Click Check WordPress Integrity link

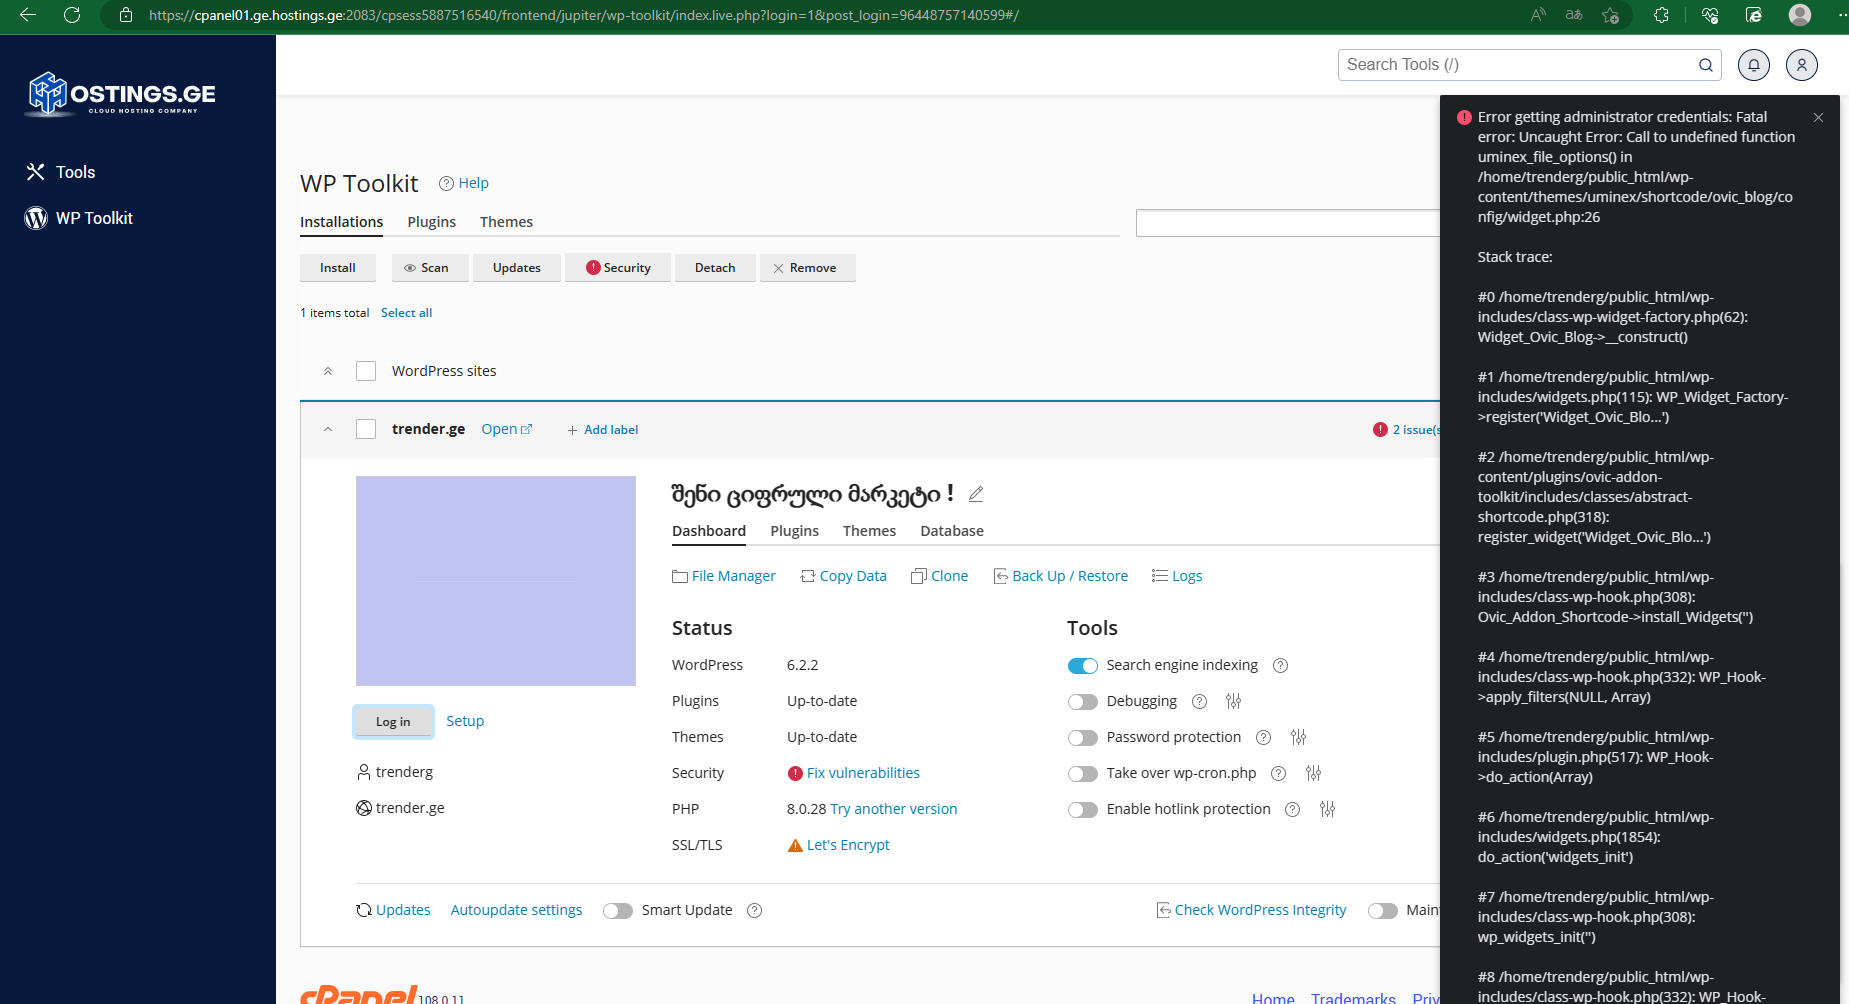[x=1252, y=910]
